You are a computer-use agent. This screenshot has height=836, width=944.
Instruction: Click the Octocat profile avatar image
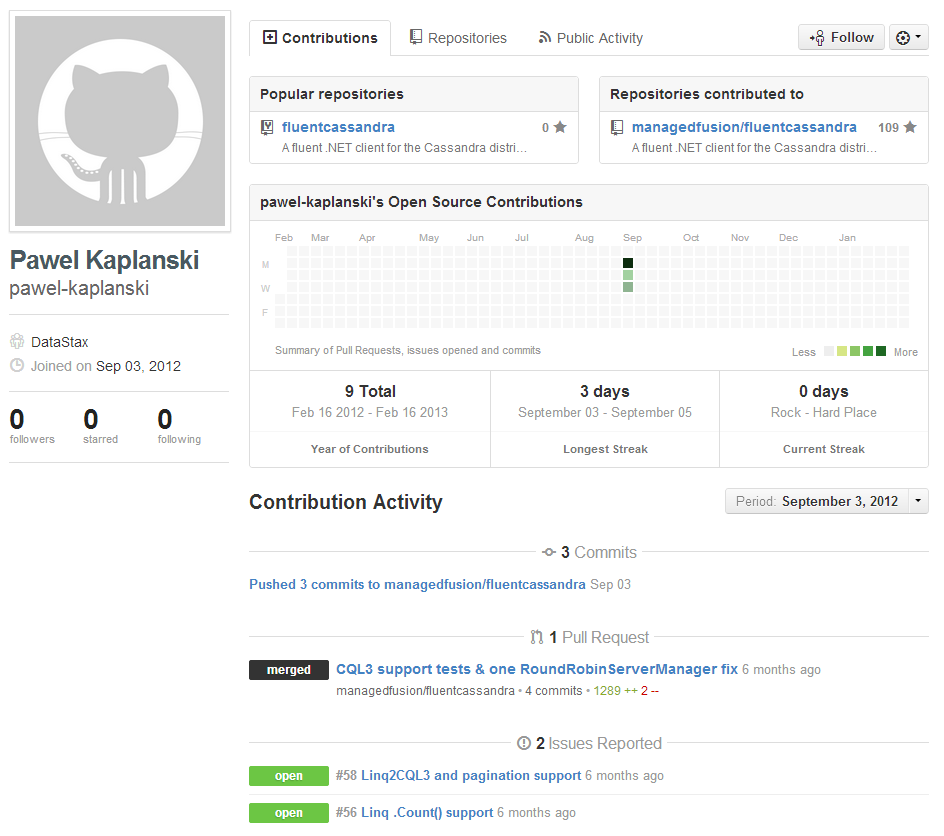[119, 120]
